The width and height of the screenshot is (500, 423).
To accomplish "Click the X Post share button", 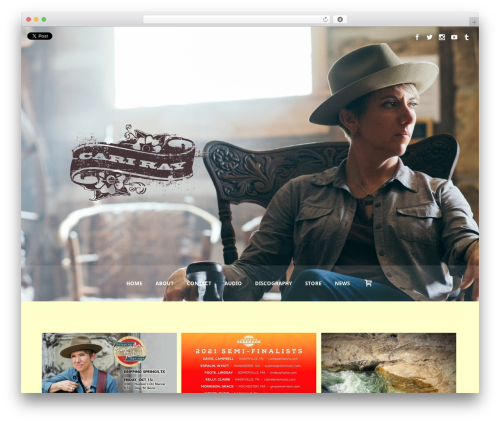I will (x=40, y=36).
